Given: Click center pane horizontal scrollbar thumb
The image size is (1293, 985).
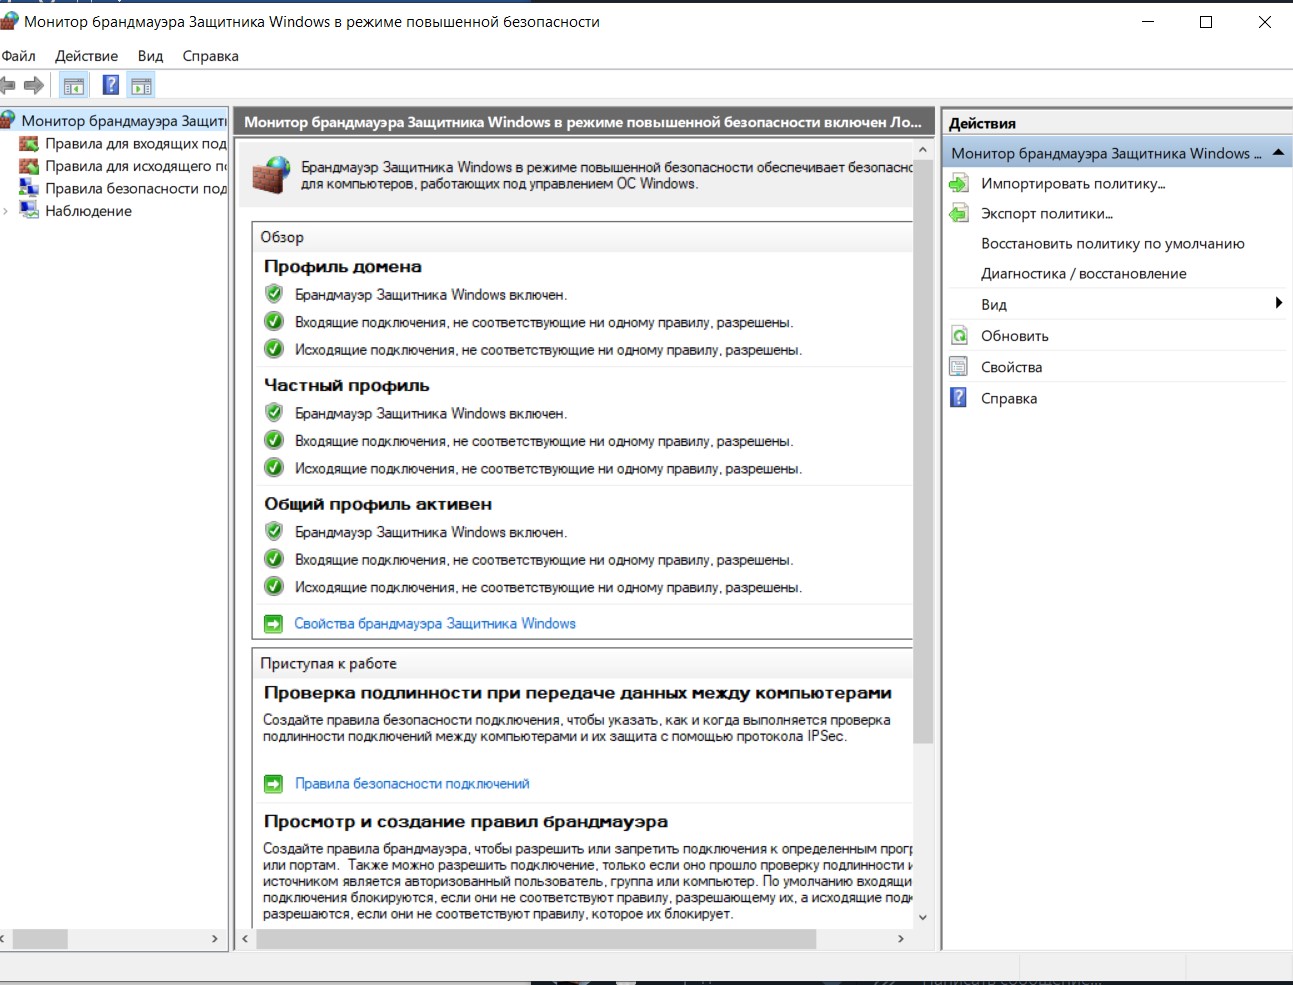Looking at the screenshot, I should click(536, 939).
